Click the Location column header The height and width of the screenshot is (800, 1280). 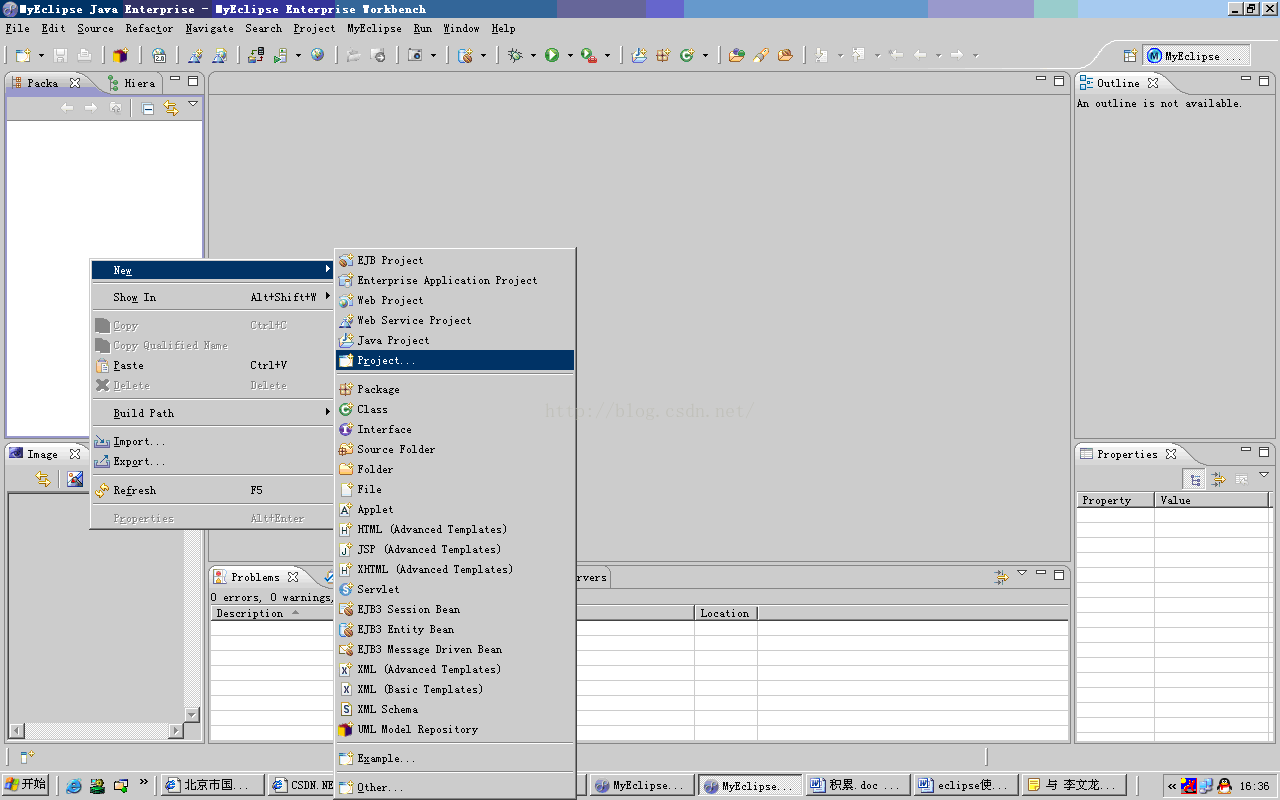(725, 613)
